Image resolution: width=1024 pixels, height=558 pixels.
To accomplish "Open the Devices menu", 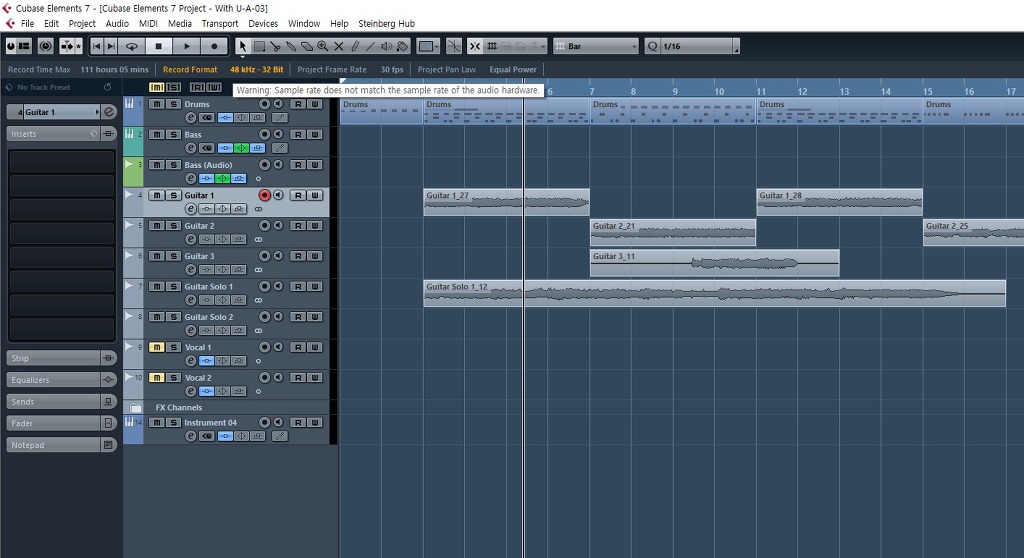I will pos(263,23).
